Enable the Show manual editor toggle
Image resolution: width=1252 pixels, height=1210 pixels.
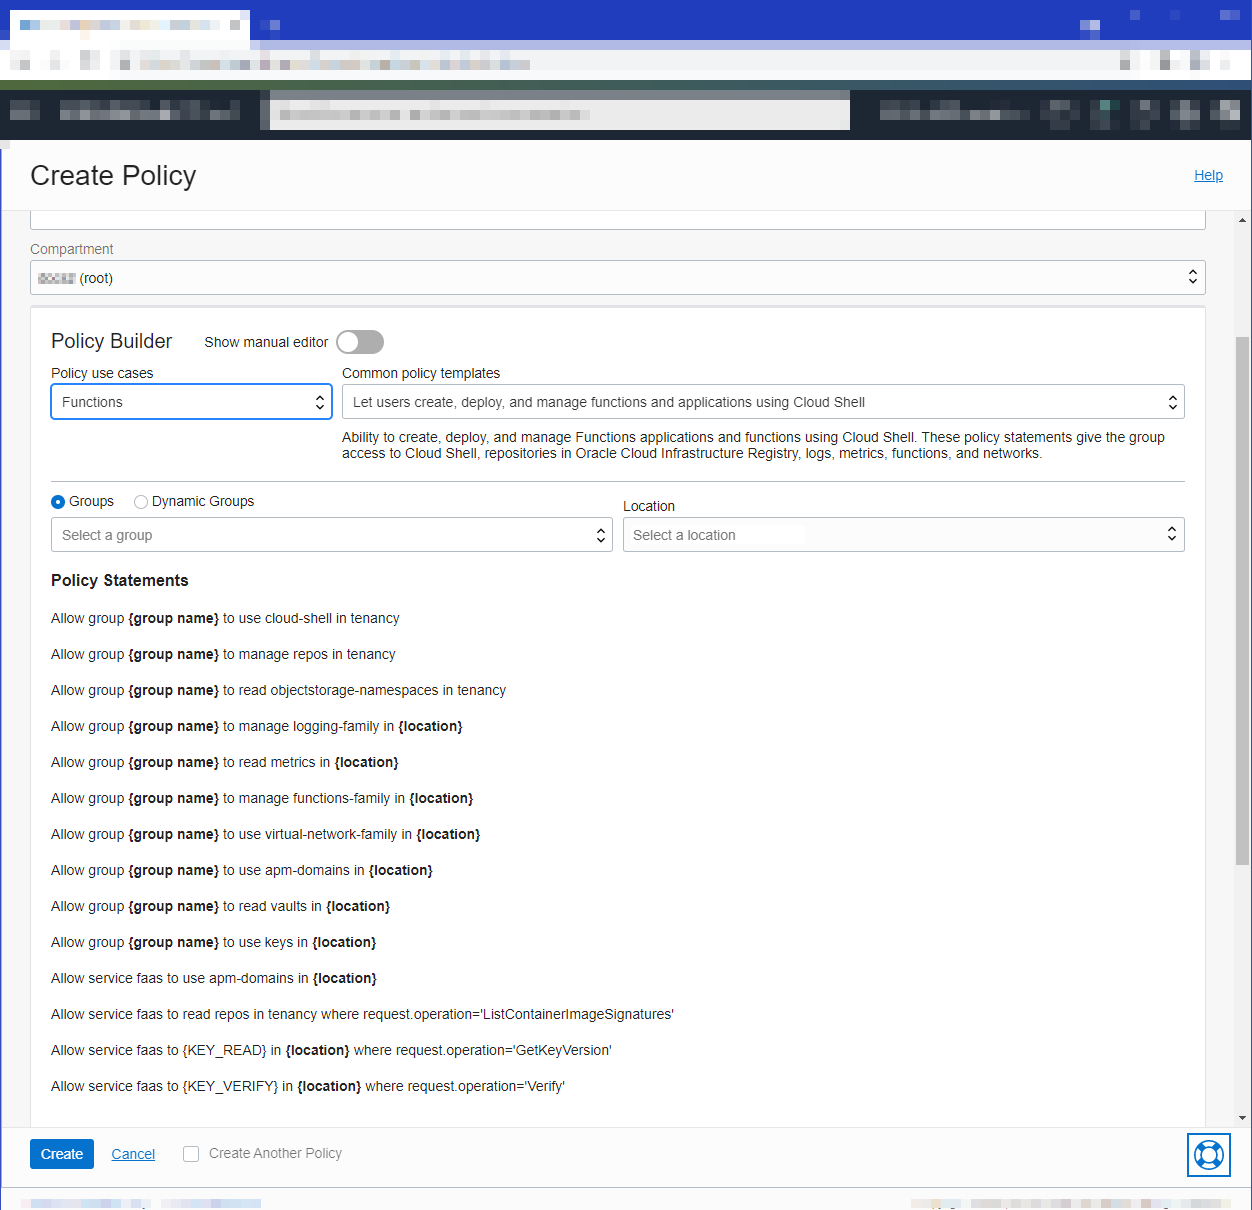coord(359,341)
